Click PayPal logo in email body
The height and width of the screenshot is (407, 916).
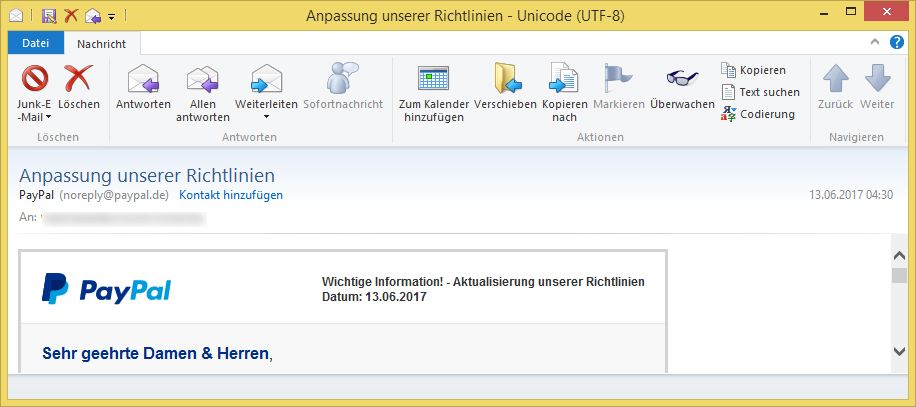106,289
